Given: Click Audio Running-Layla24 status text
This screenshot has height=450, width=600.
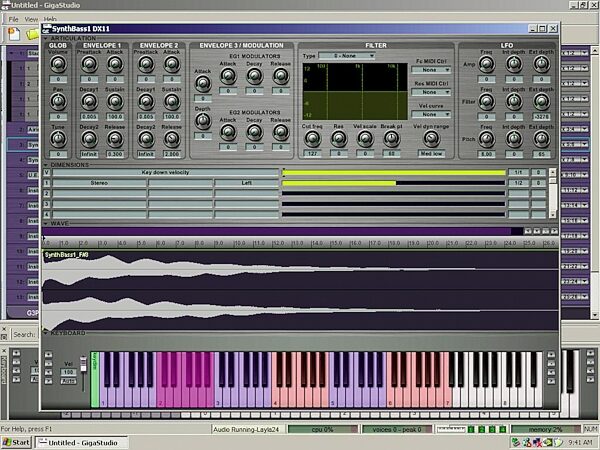Looking at the screenshot, I should (246, 430).
